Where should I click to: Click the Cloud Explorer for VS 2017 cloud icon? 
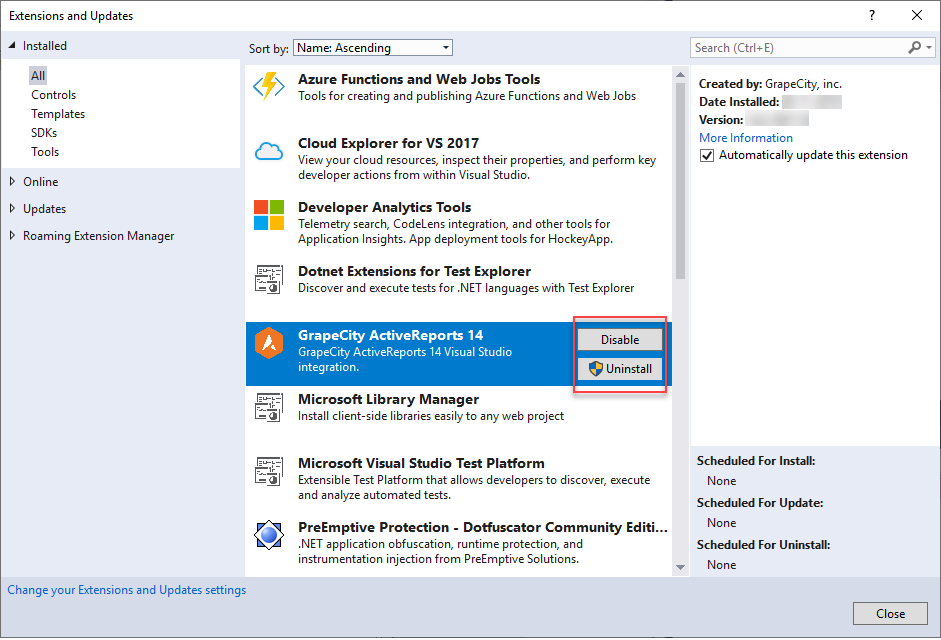coord(268,152)
